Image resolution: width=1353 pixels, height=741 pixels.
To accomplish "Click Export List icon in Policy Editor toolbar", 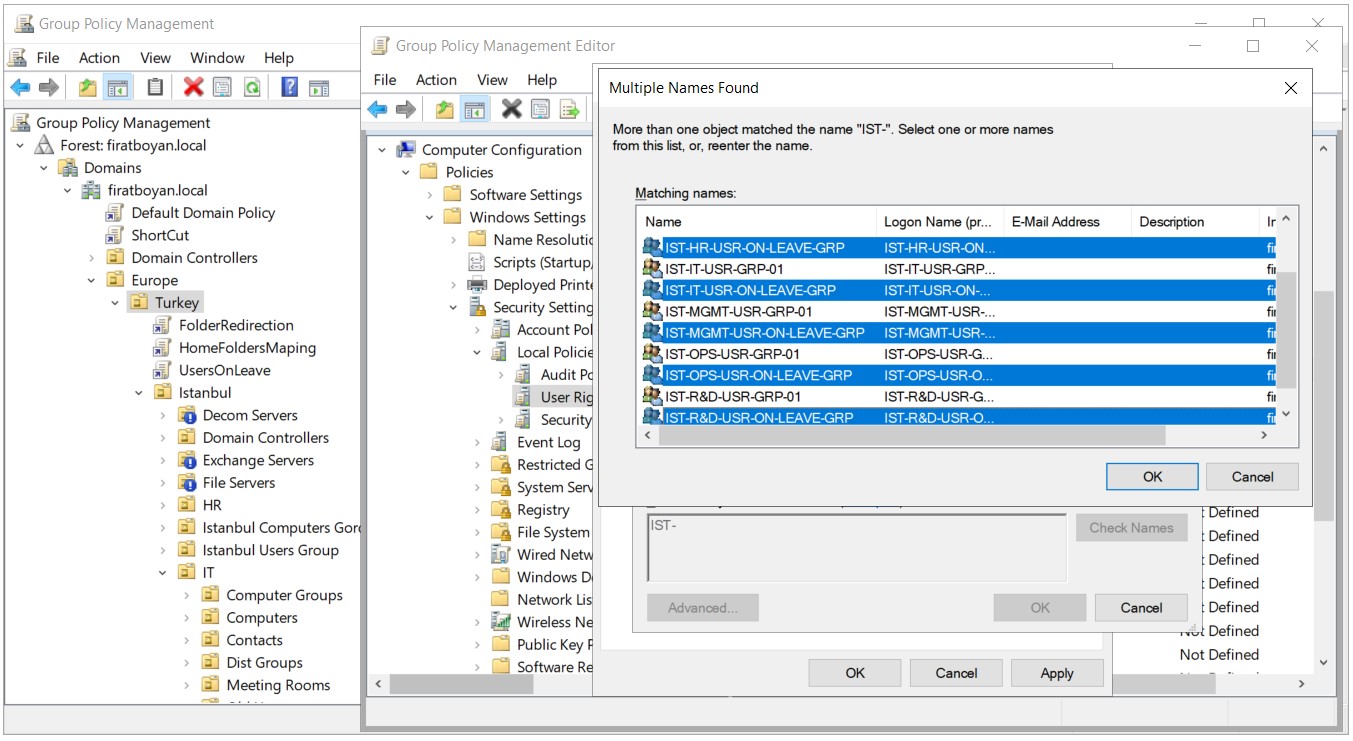I will click(570, 109).
